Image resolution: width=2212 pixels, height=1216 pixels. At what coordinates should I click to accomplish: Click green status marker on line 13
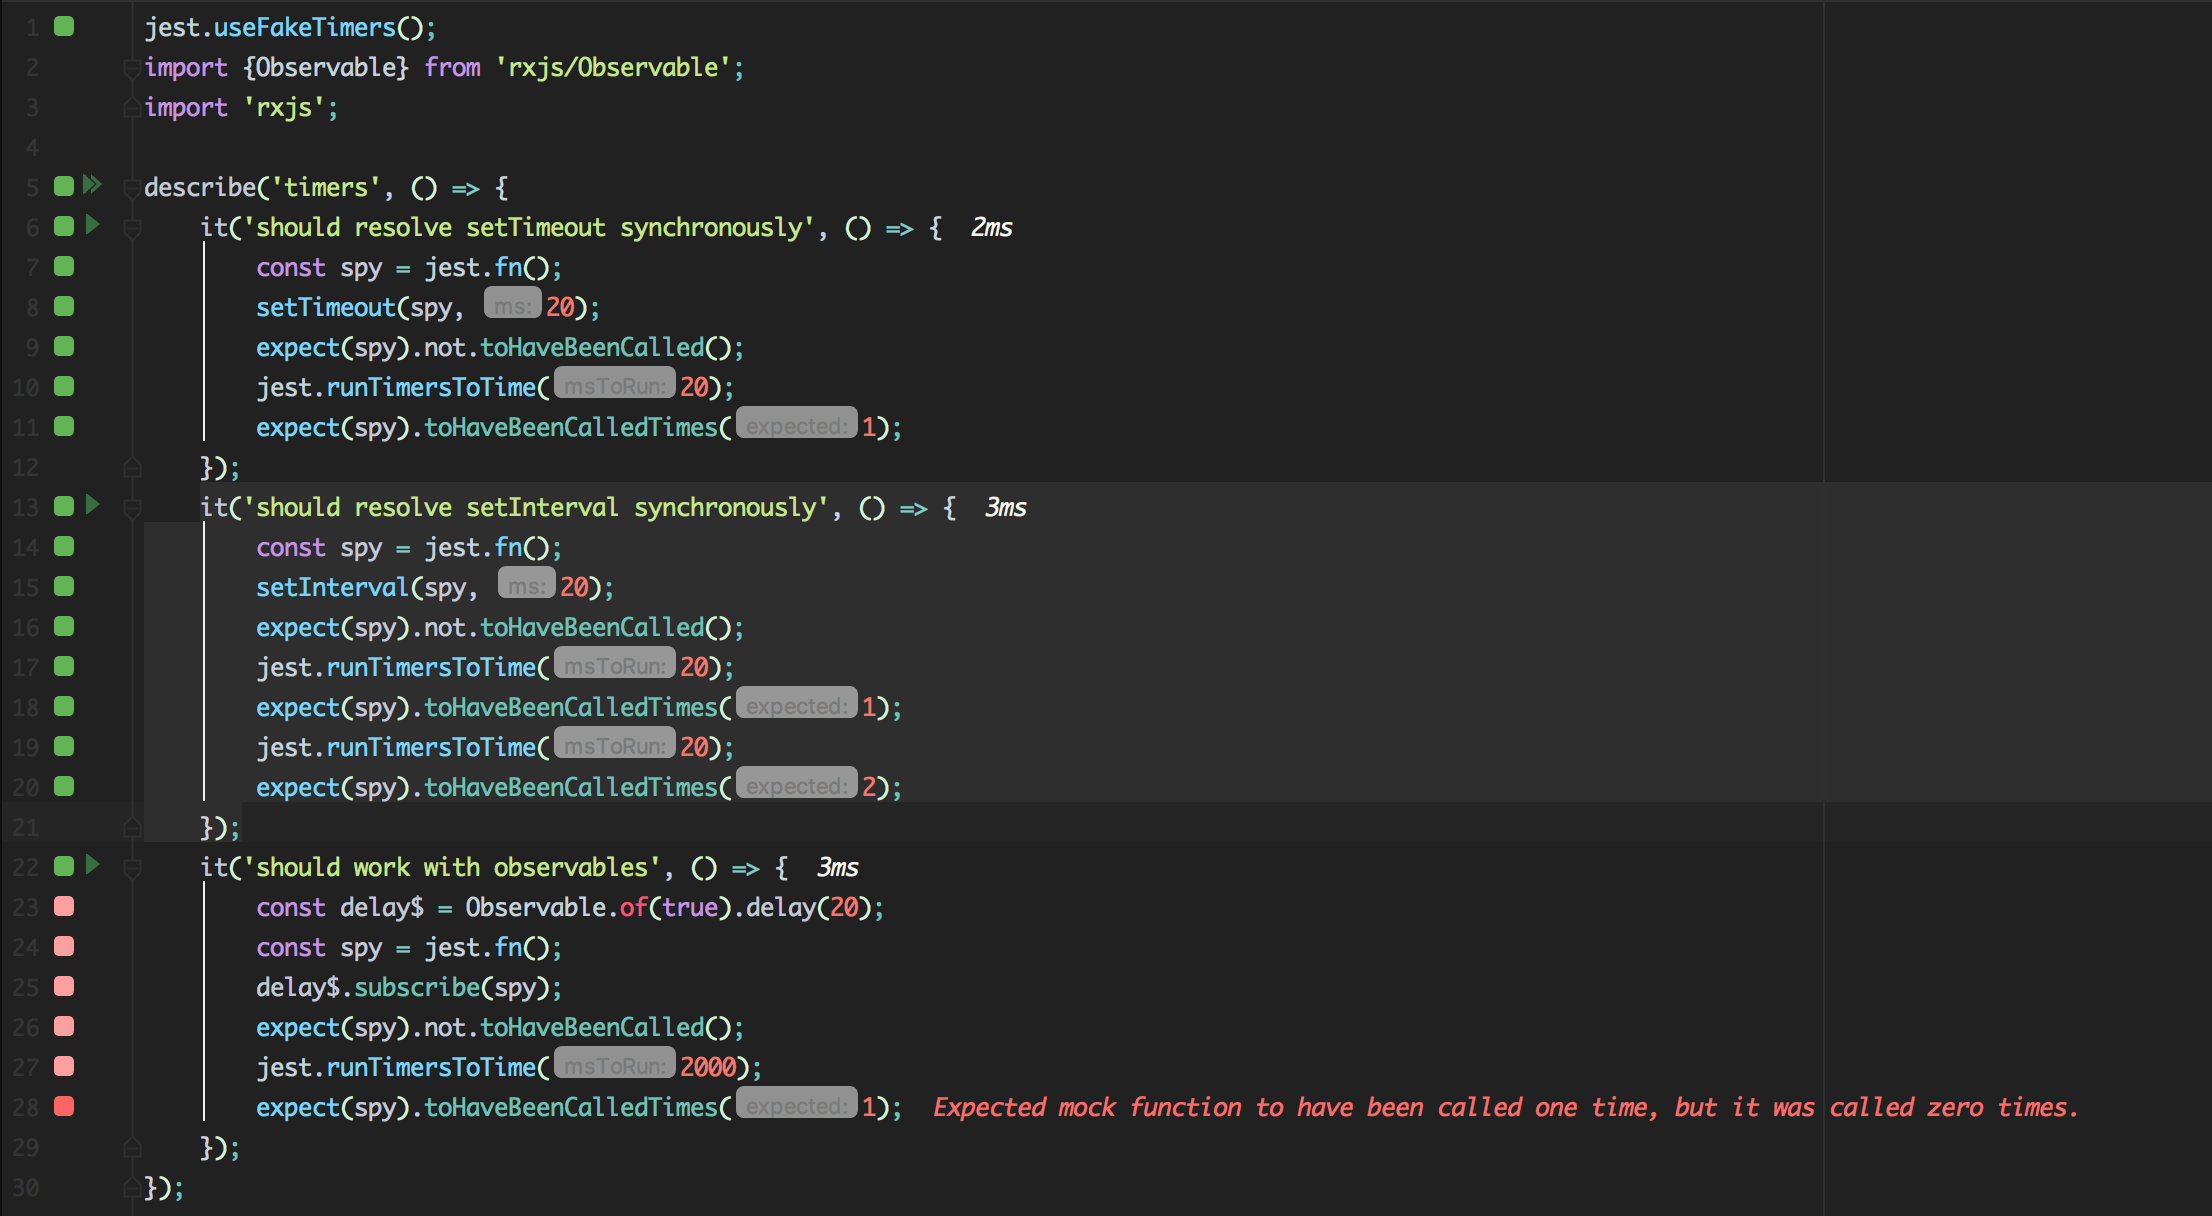point(64,506)
